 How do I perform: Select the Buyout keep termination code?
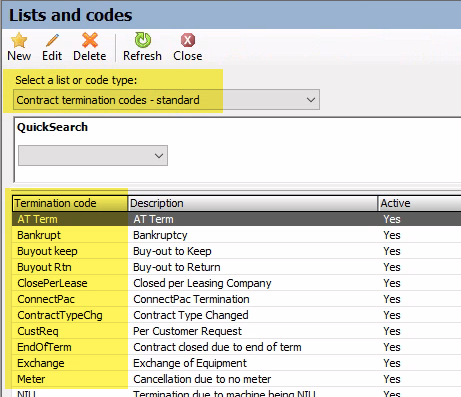[x=47, y=251]
